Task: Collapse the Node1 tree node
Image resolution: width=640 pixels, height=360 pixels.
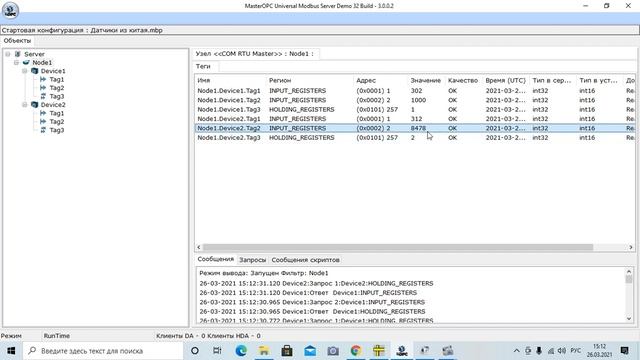Action: coord(16,62)
